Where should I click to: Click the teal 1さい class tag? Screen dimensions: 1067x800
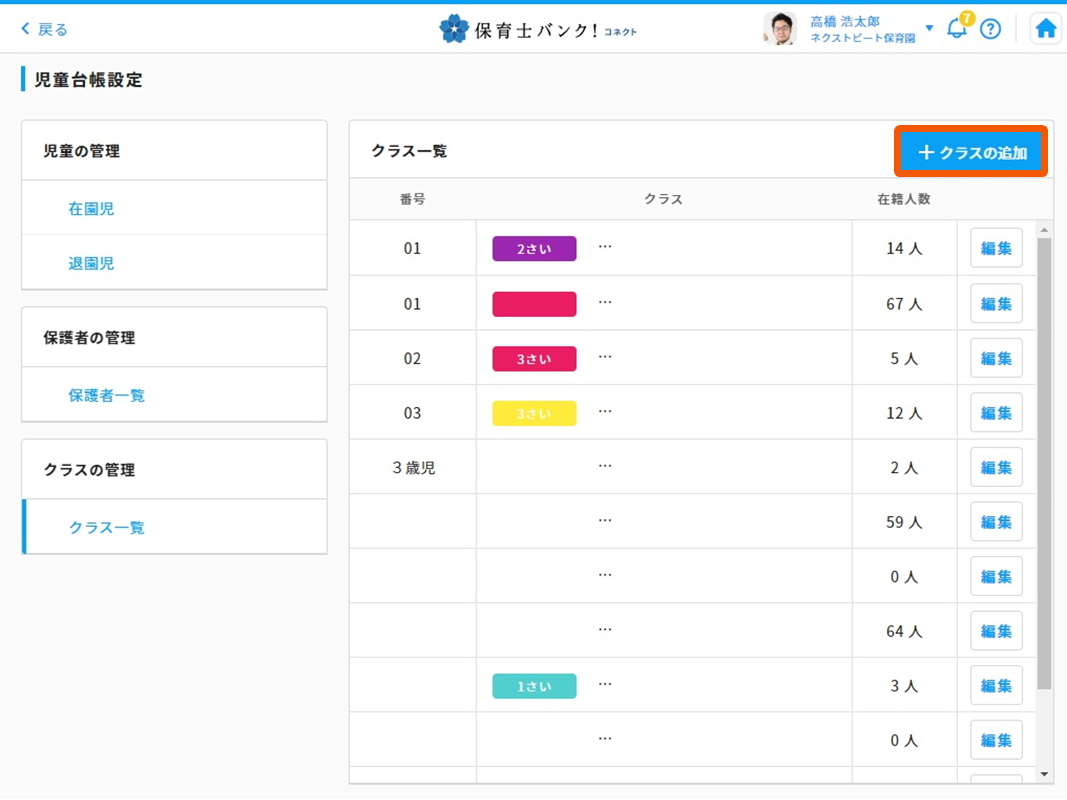click(x=534, y=686)
